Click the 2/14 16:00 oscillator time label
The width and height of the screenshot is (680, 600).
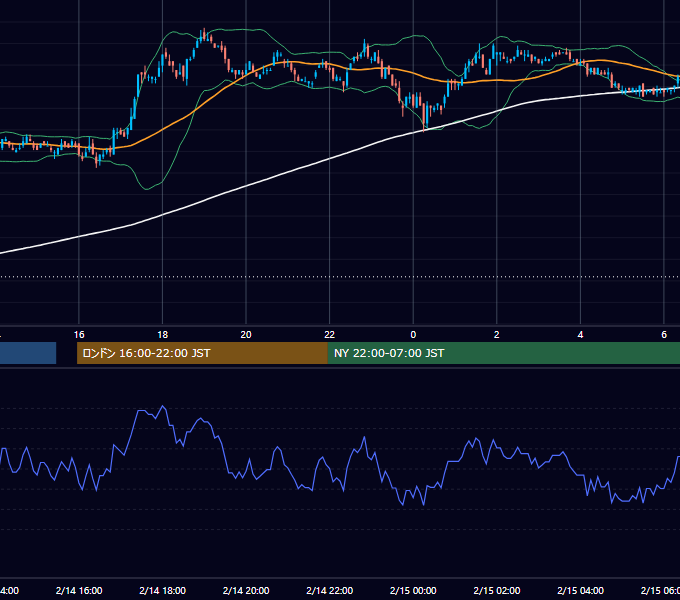coord(79,590)
